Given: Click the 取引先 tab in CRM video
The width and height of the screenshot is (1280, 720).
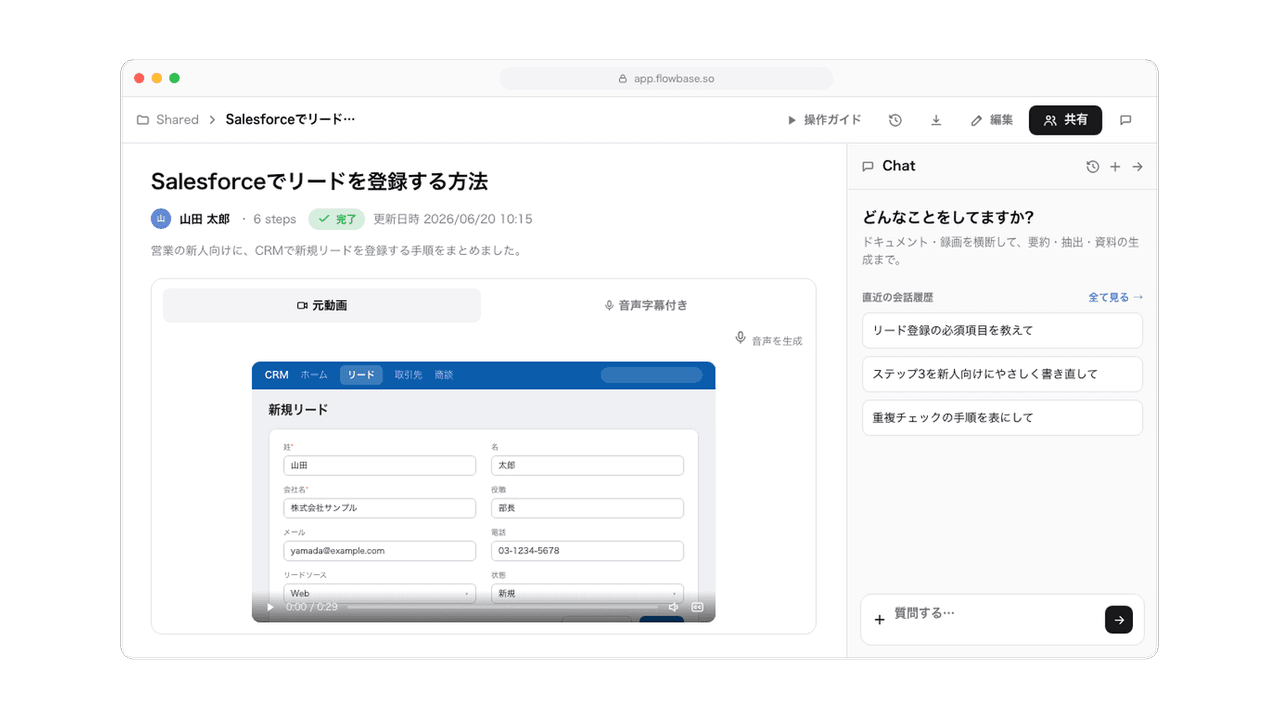Looking at the screenshot, I should coord(408,375).
